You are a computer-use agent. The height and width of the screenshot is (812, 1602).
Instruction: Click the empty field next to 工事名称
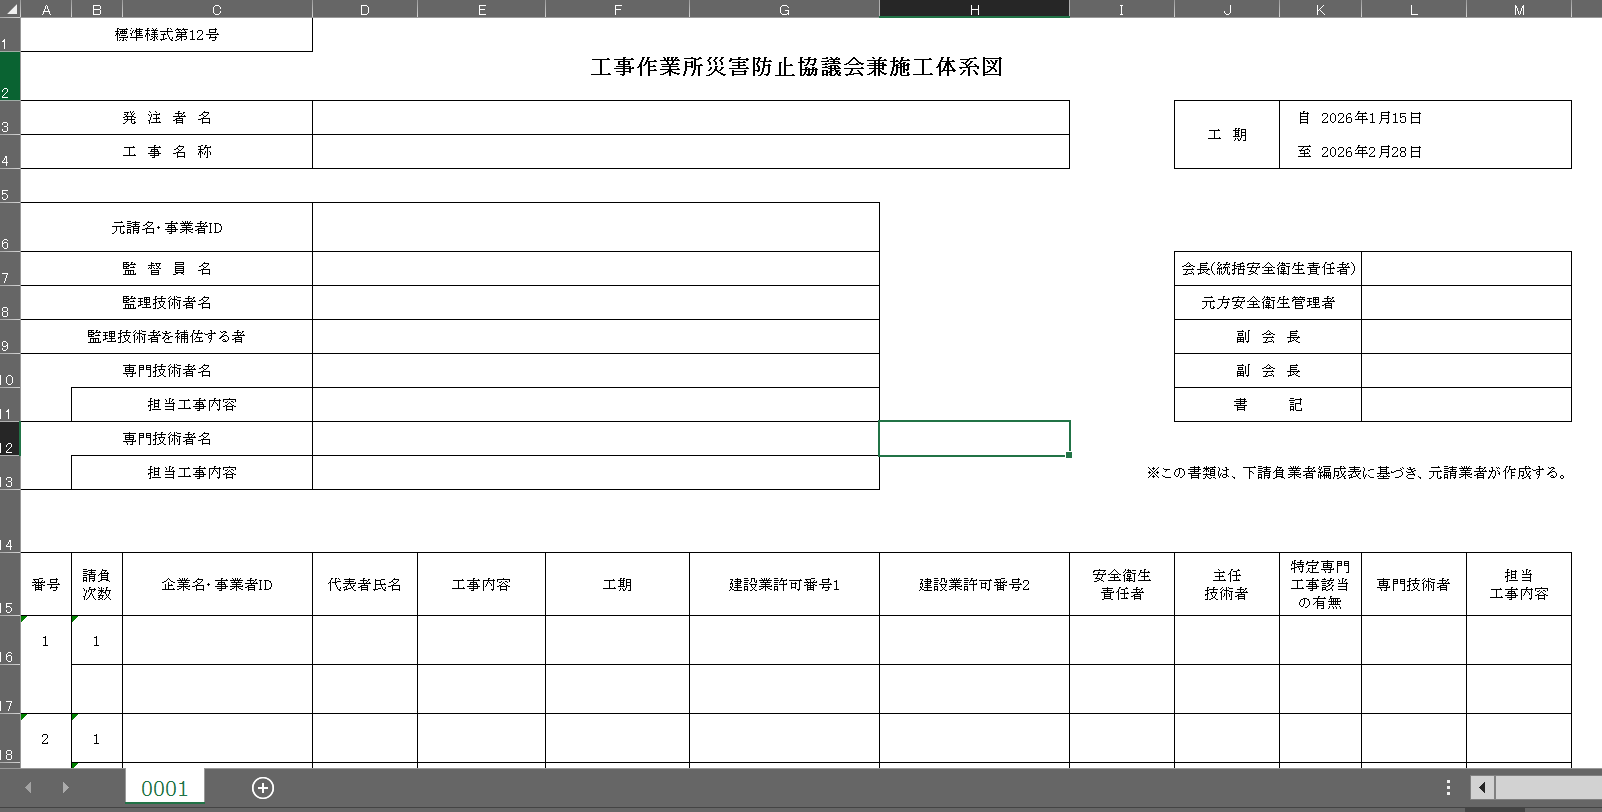[x=690, y=152]
